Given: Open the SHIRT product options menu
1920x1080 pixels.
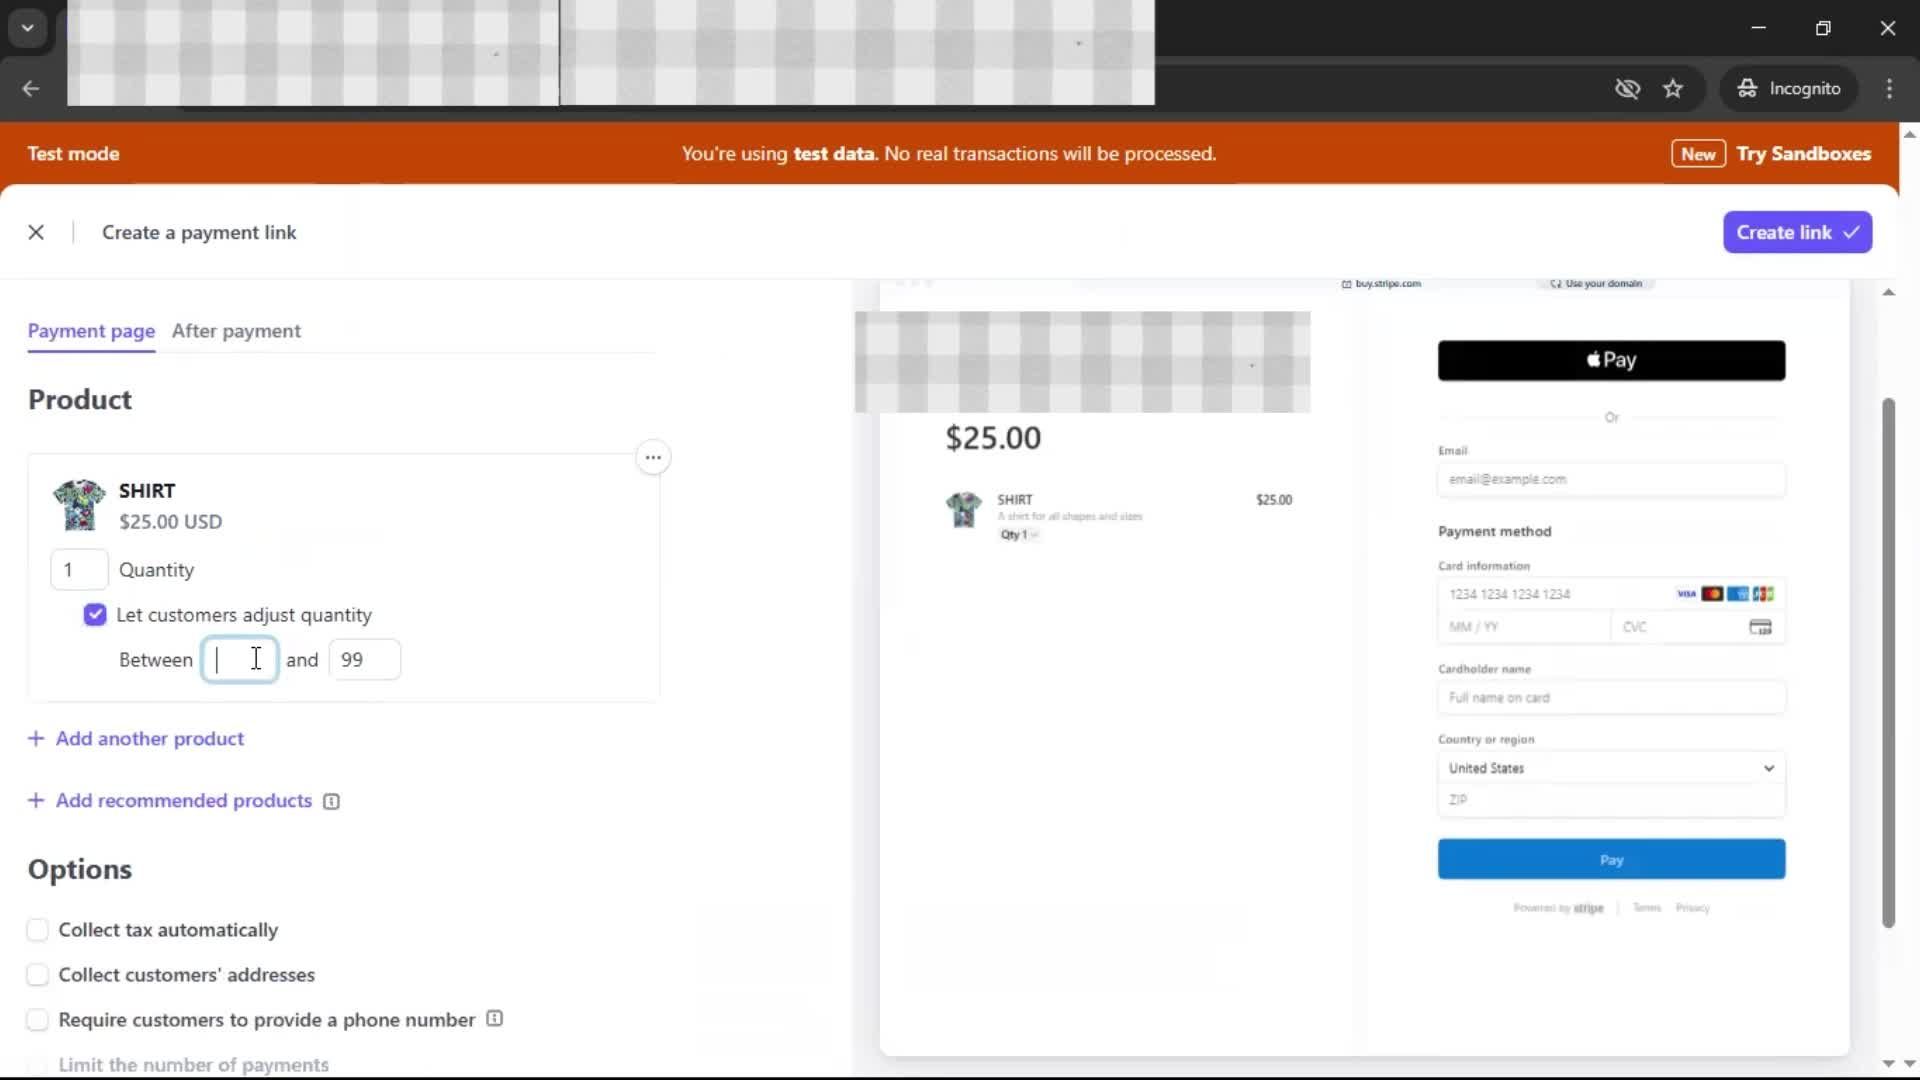Looking at the screenshot, I should [653, 457].
